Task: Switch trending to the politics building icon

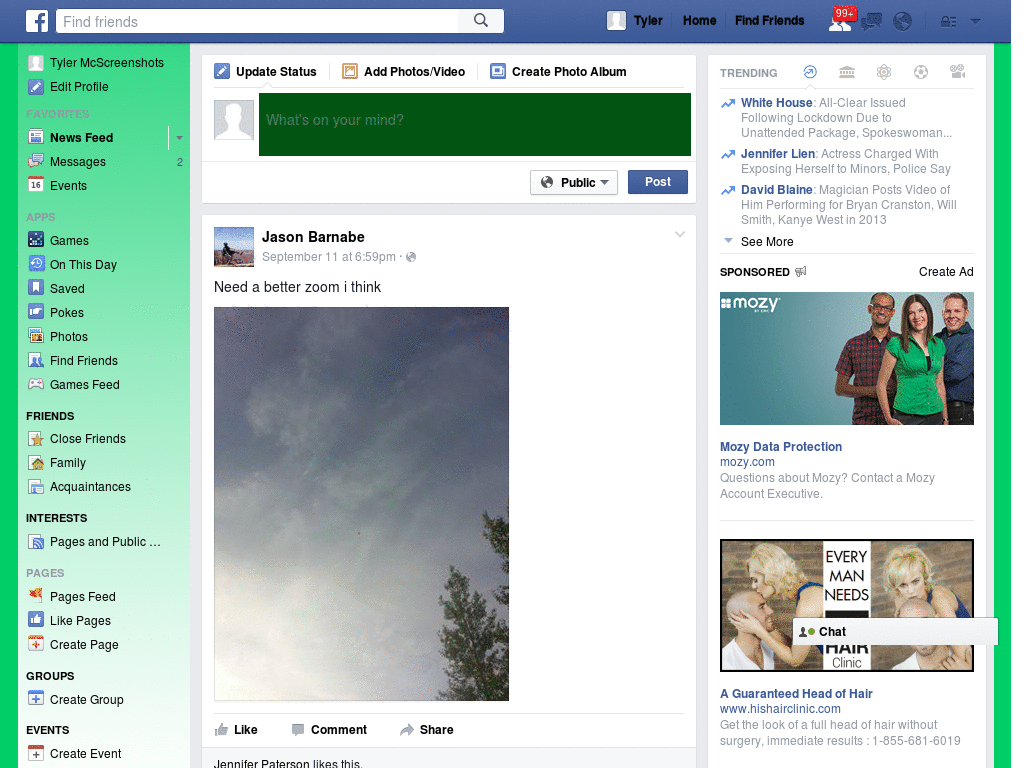Action: coord(846,72)
